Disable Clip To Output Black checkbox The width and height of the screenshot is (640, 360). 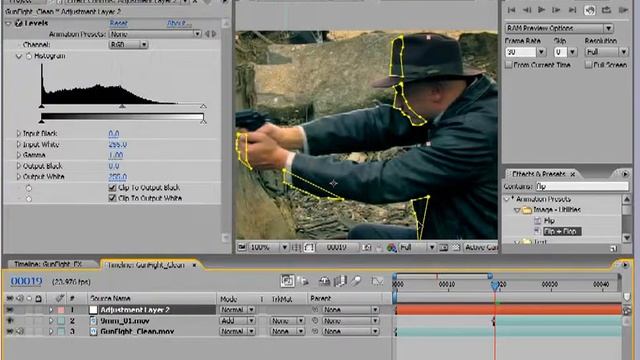click(113, 188)
